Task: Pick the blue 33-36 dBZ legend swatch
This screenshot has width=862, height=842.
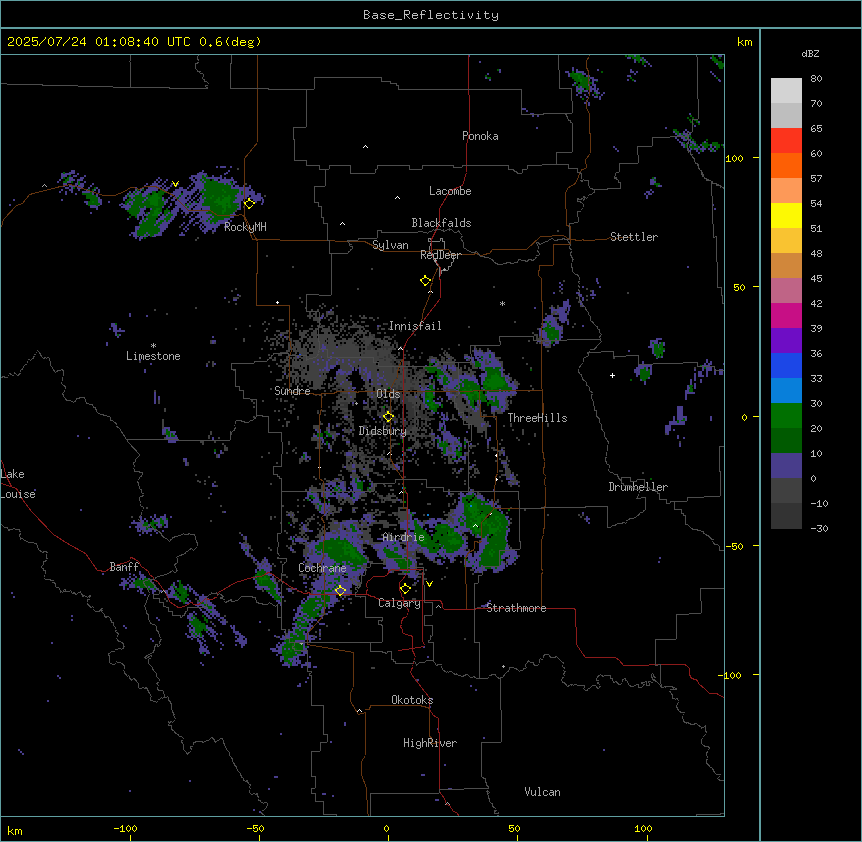Action: click(x=786, y=365)
